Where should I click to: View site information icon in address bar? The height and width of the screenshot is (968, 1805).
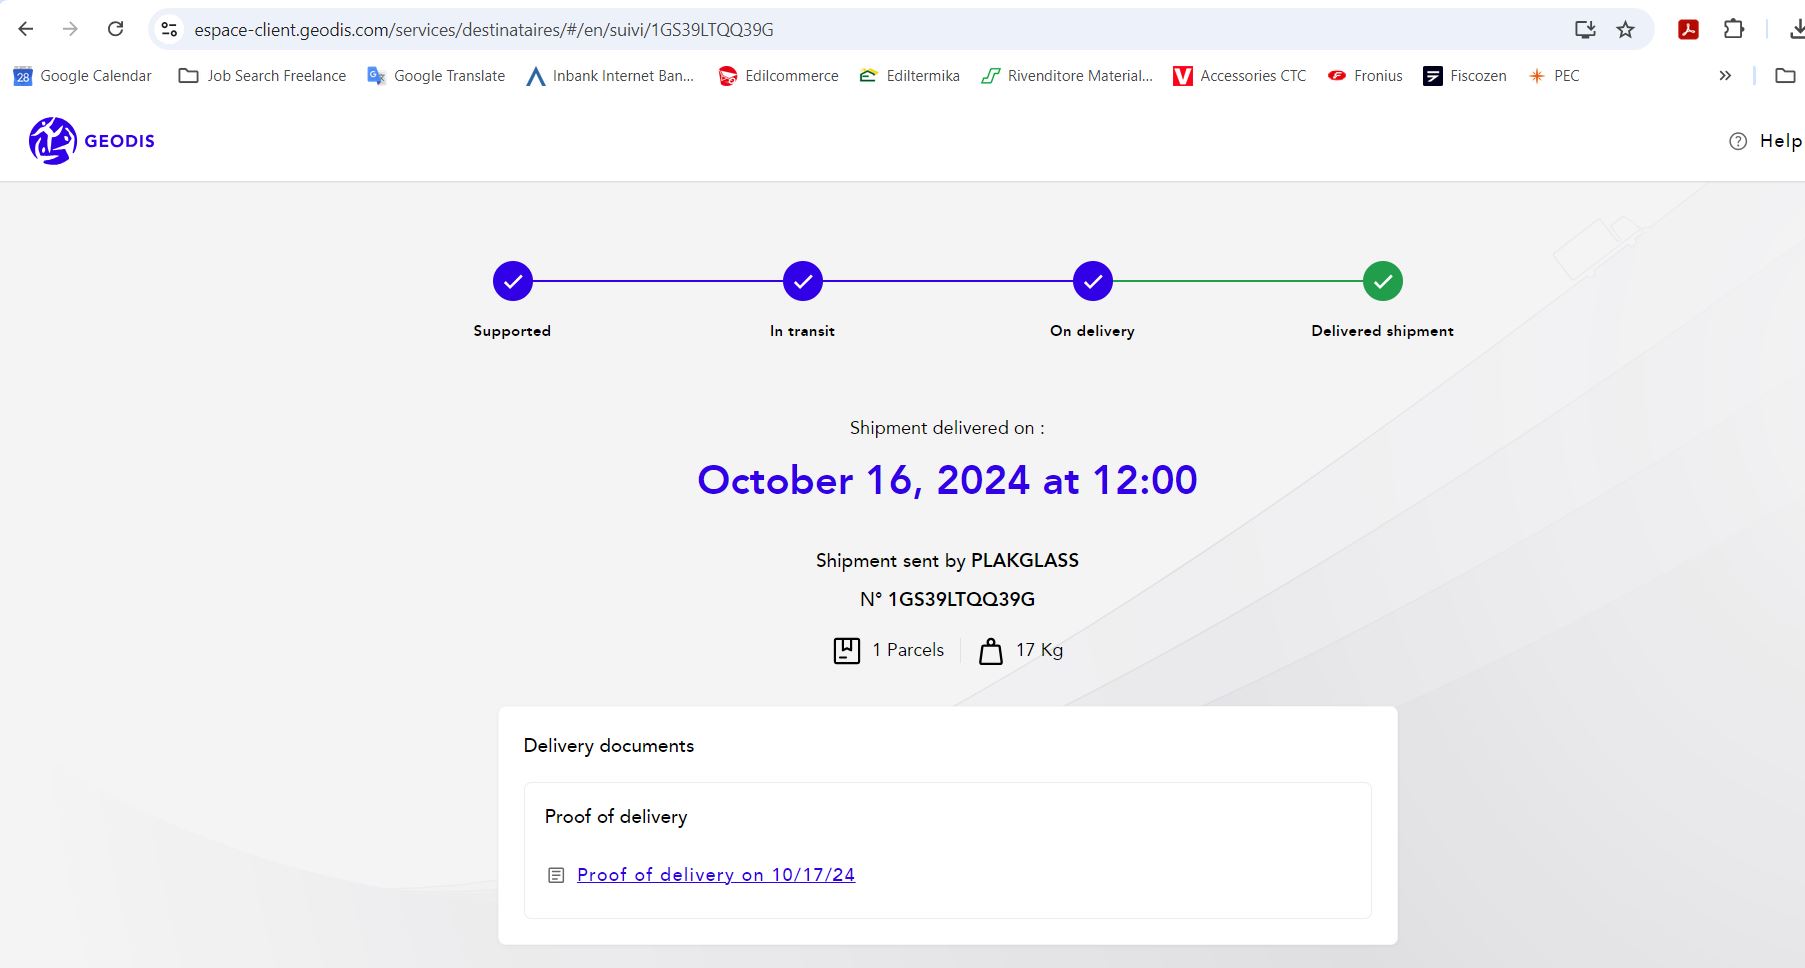pos(170,29)
